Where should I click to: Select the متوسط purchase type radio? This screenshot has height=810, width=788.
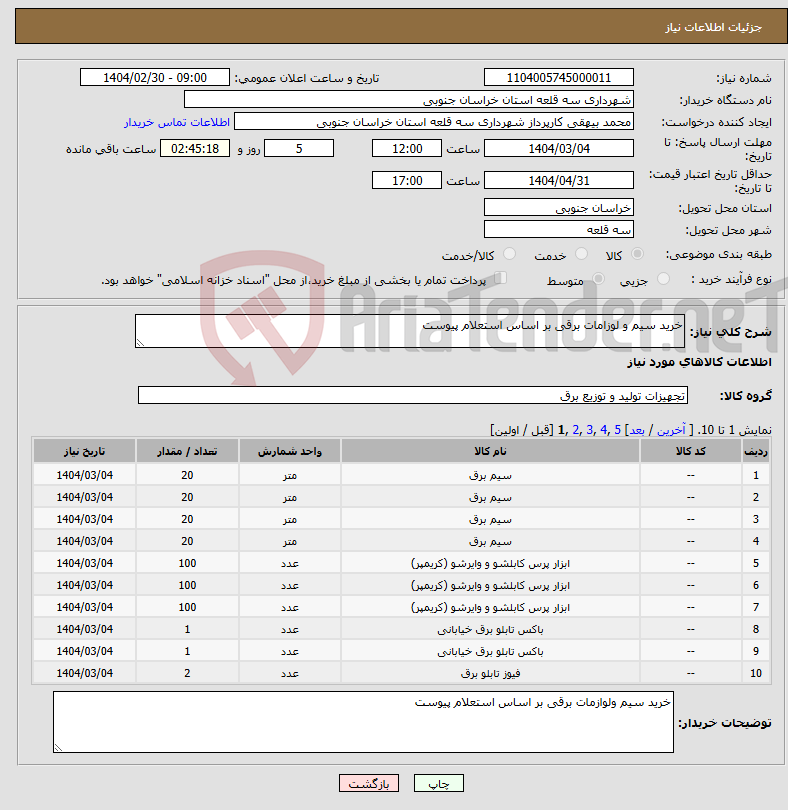(x=598, y=279)
